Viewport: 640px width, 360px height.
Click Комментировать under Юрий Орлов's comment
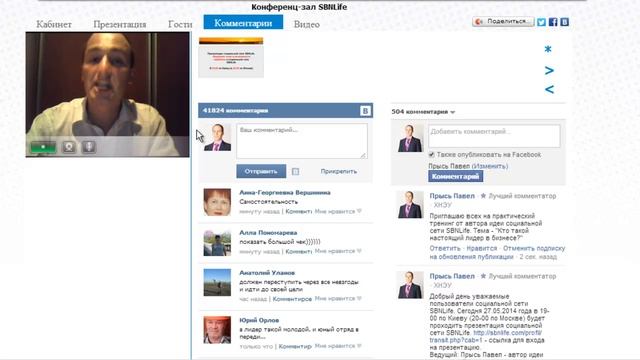click(x=295, y=347)
